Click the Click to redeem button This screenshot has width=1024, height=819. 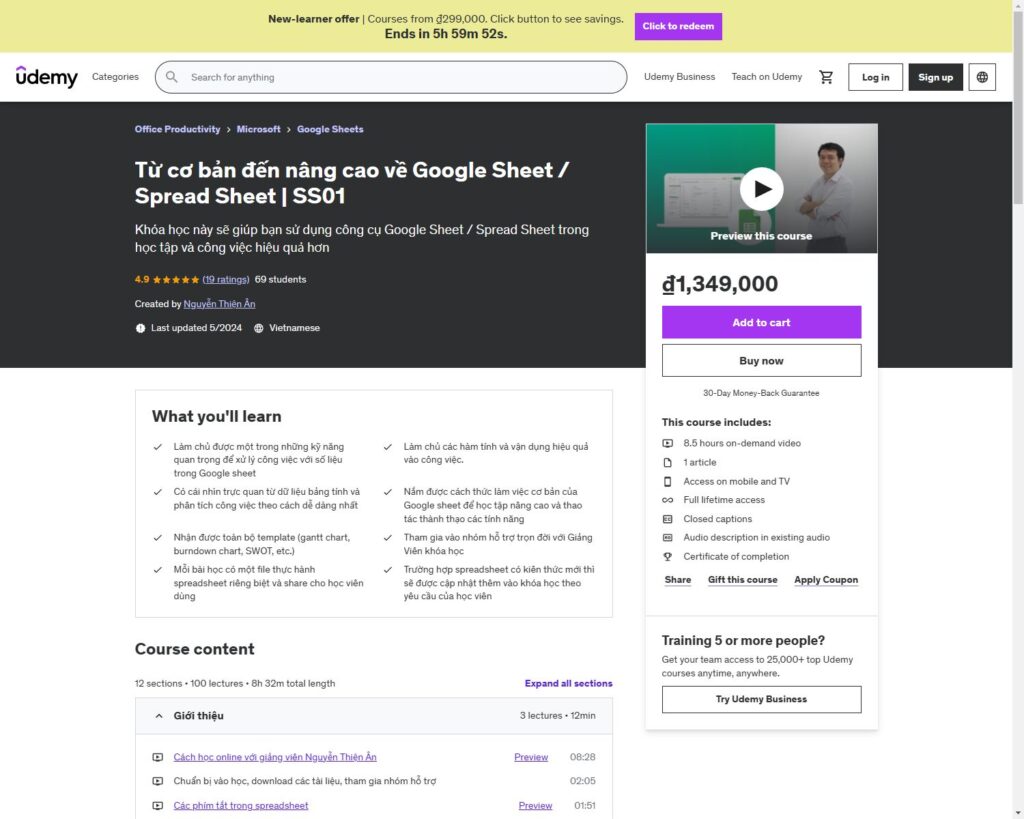pyautogui.click(x=678, y=26)
